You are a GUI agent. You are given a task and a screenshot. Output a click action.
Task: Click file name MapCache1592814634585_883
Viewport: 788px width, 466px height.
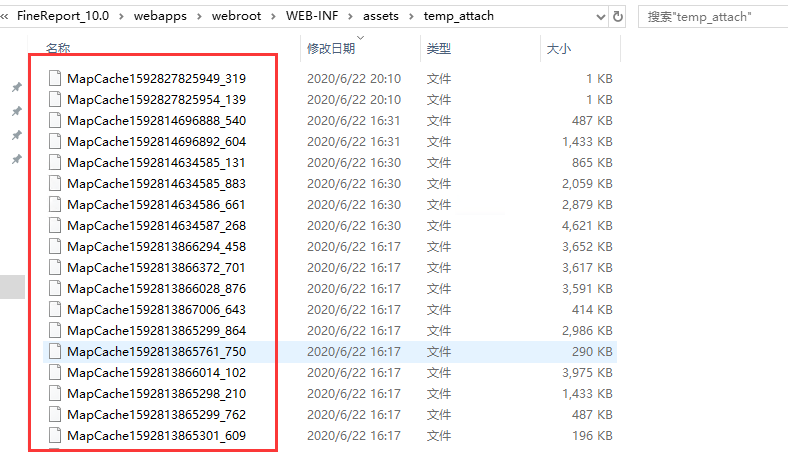[156, 183]
